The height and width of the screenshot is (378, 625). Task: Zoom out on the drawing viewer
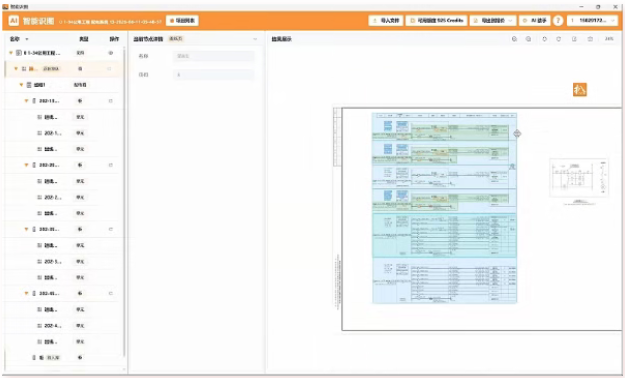(x=528, y=39)
